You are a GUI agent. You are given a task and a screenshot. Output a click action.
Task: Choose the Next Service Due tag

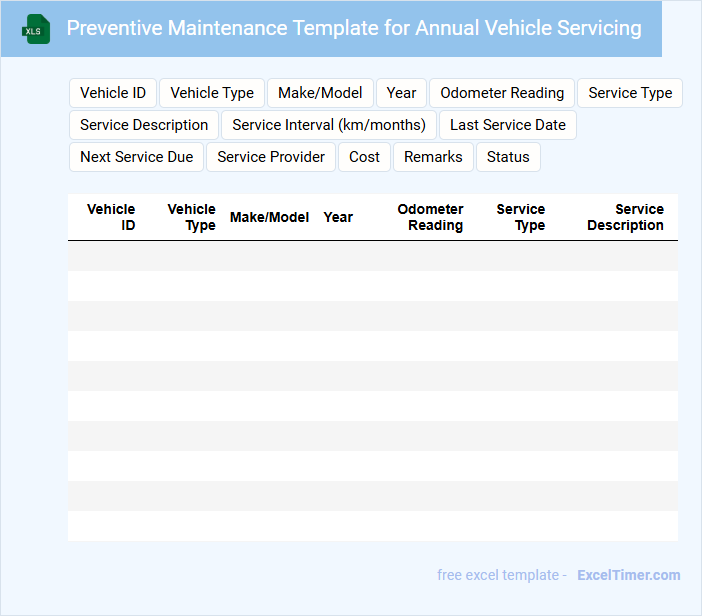pyautogui.click(x=137, y=157)
